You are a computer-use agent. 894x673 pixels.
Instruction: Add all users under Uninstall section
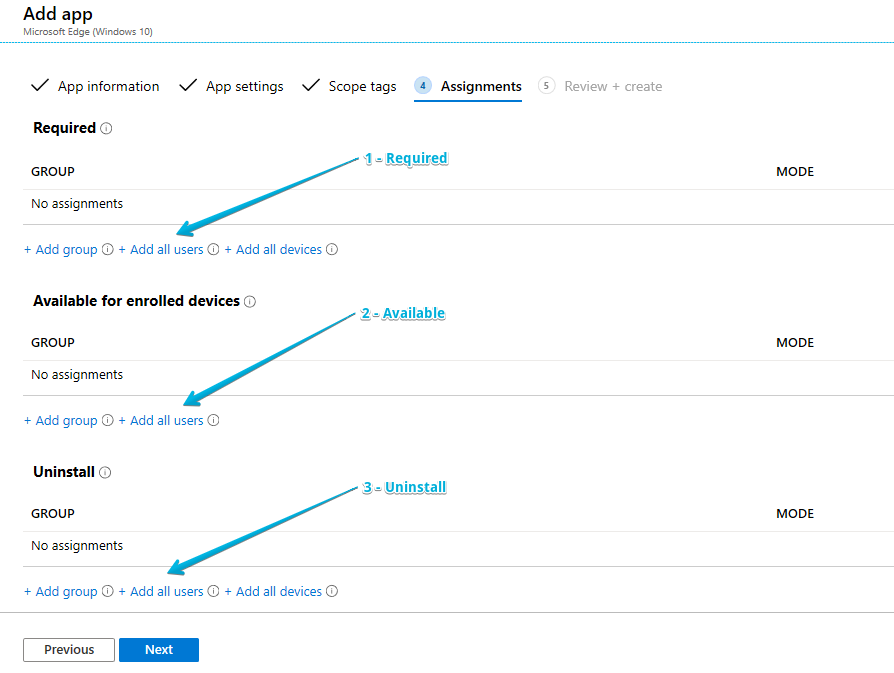161,592
